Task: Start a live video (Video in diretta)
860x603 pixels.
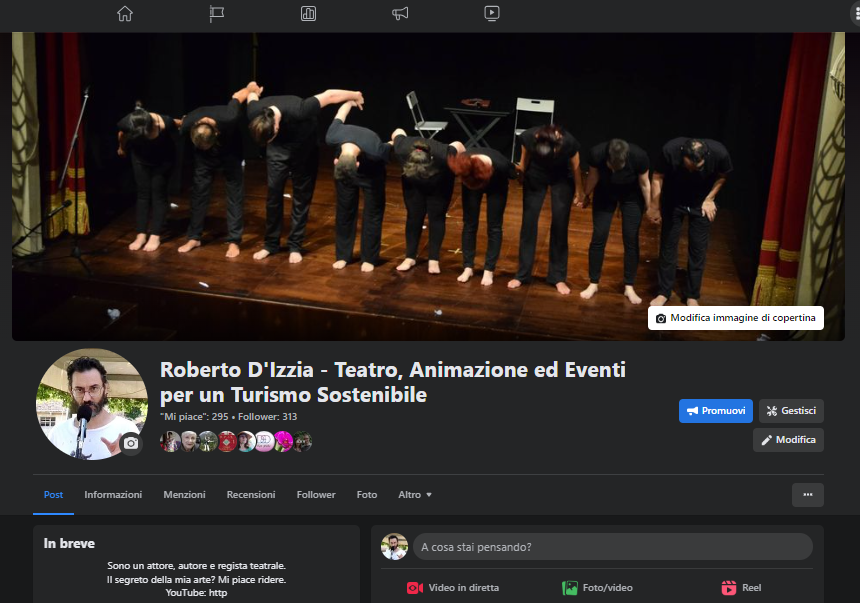Action: 453,588
